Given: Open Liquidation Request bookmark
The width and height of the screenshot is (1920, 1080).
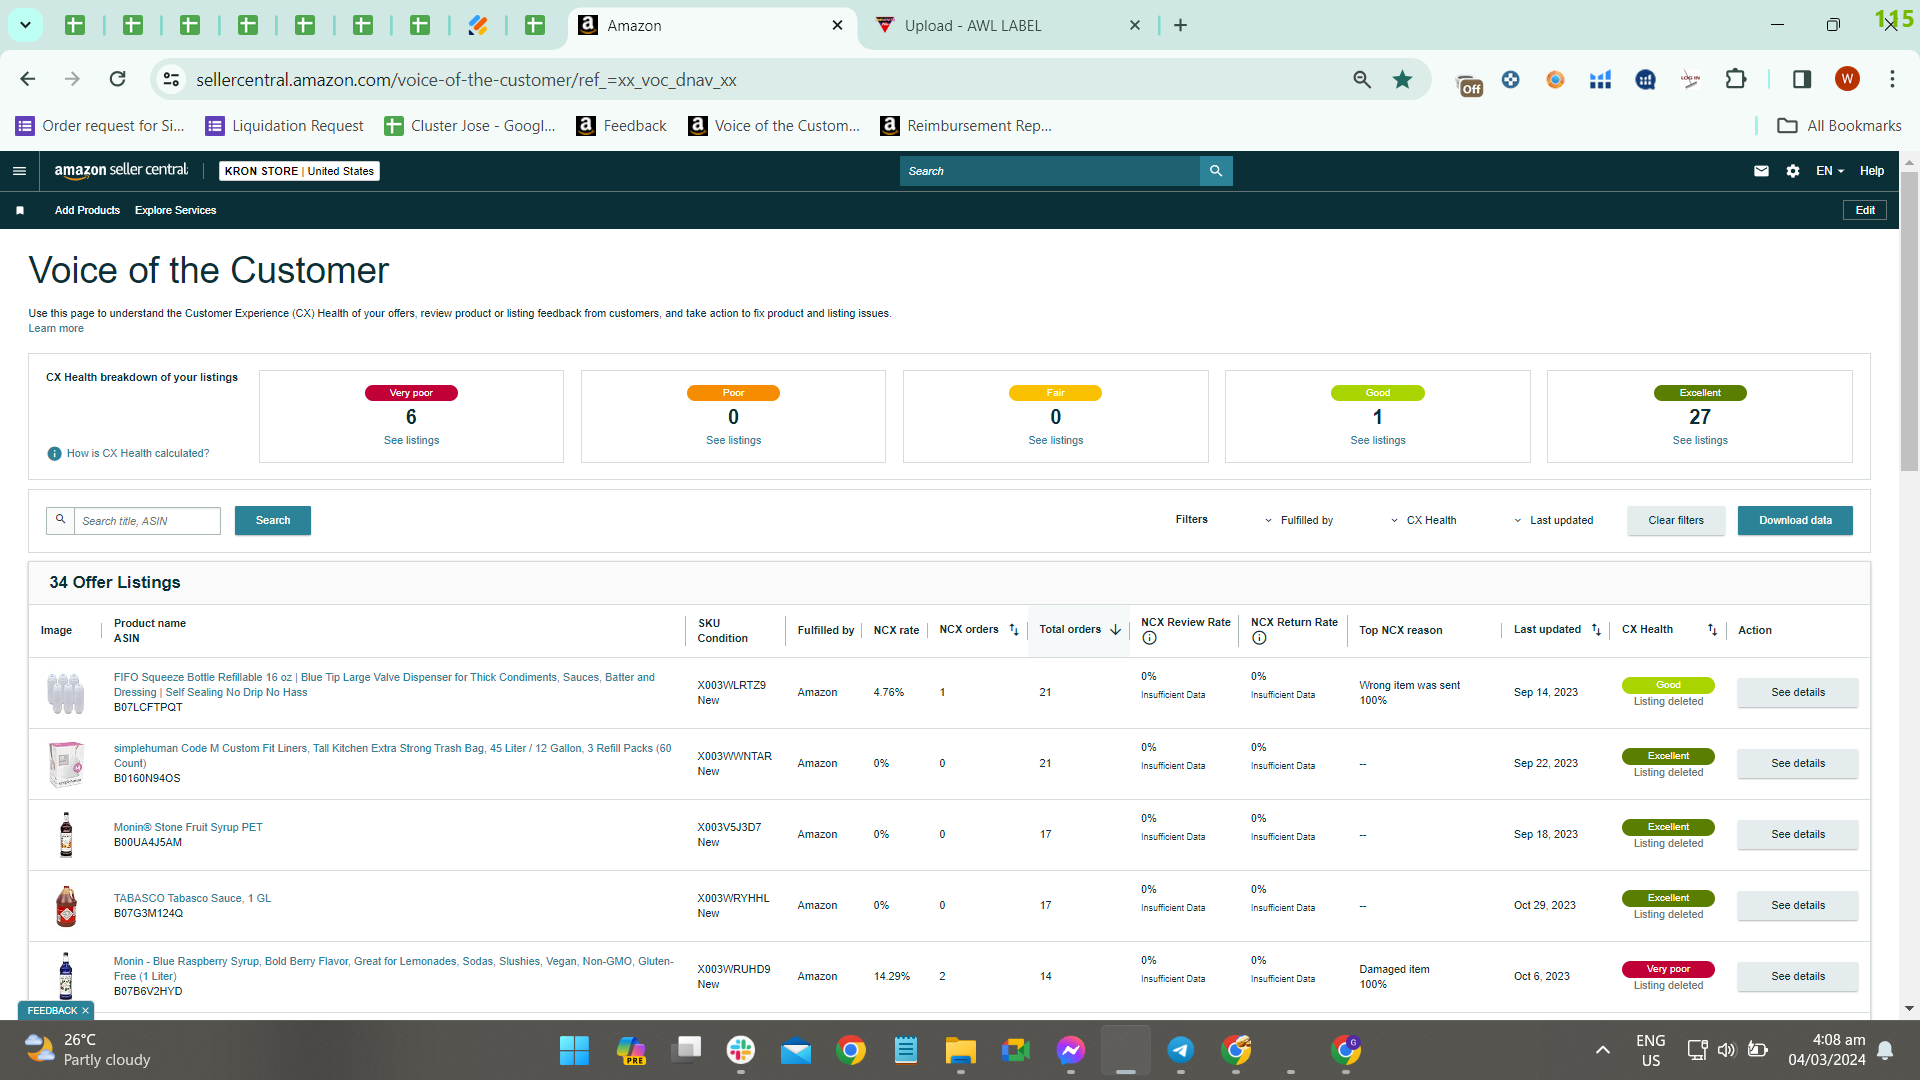Looking at the screenshot, I should [x=285, y=125].
